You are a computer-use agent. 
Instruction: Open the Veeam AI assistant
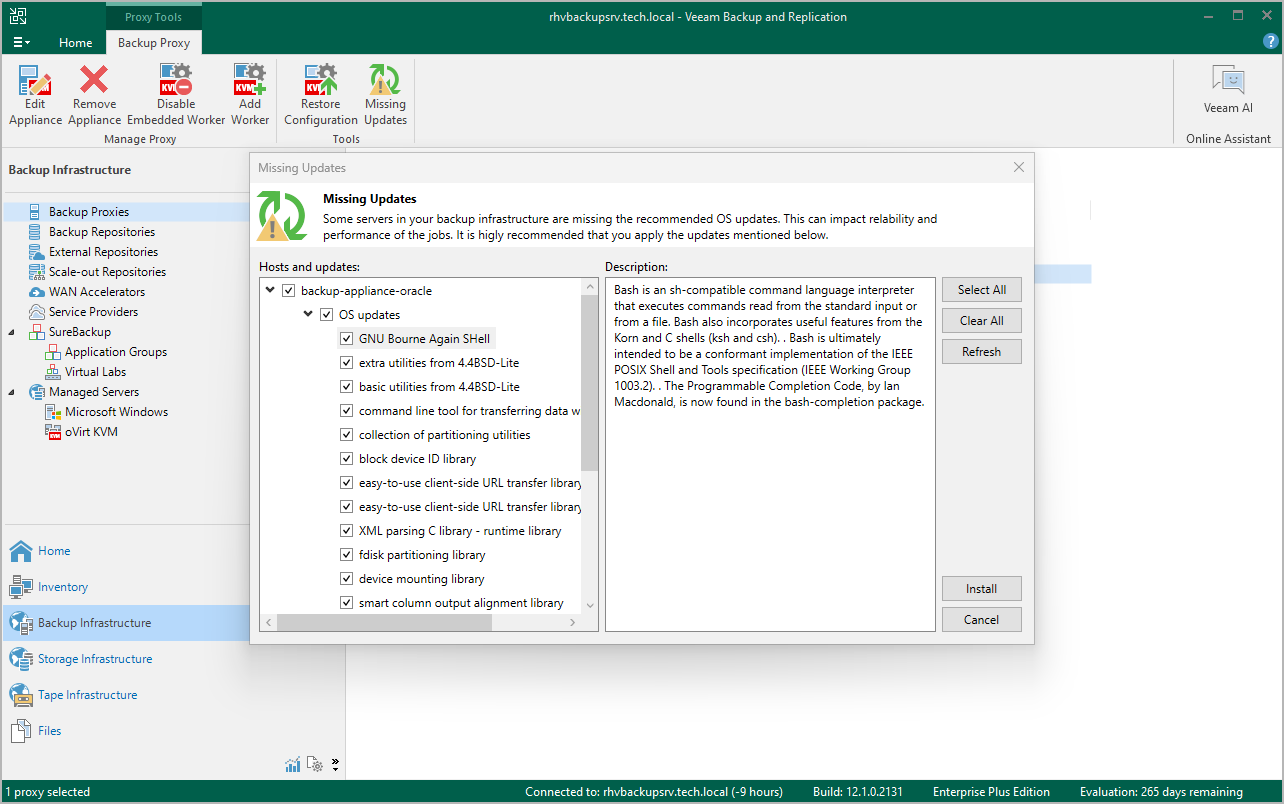[1228, 90]
